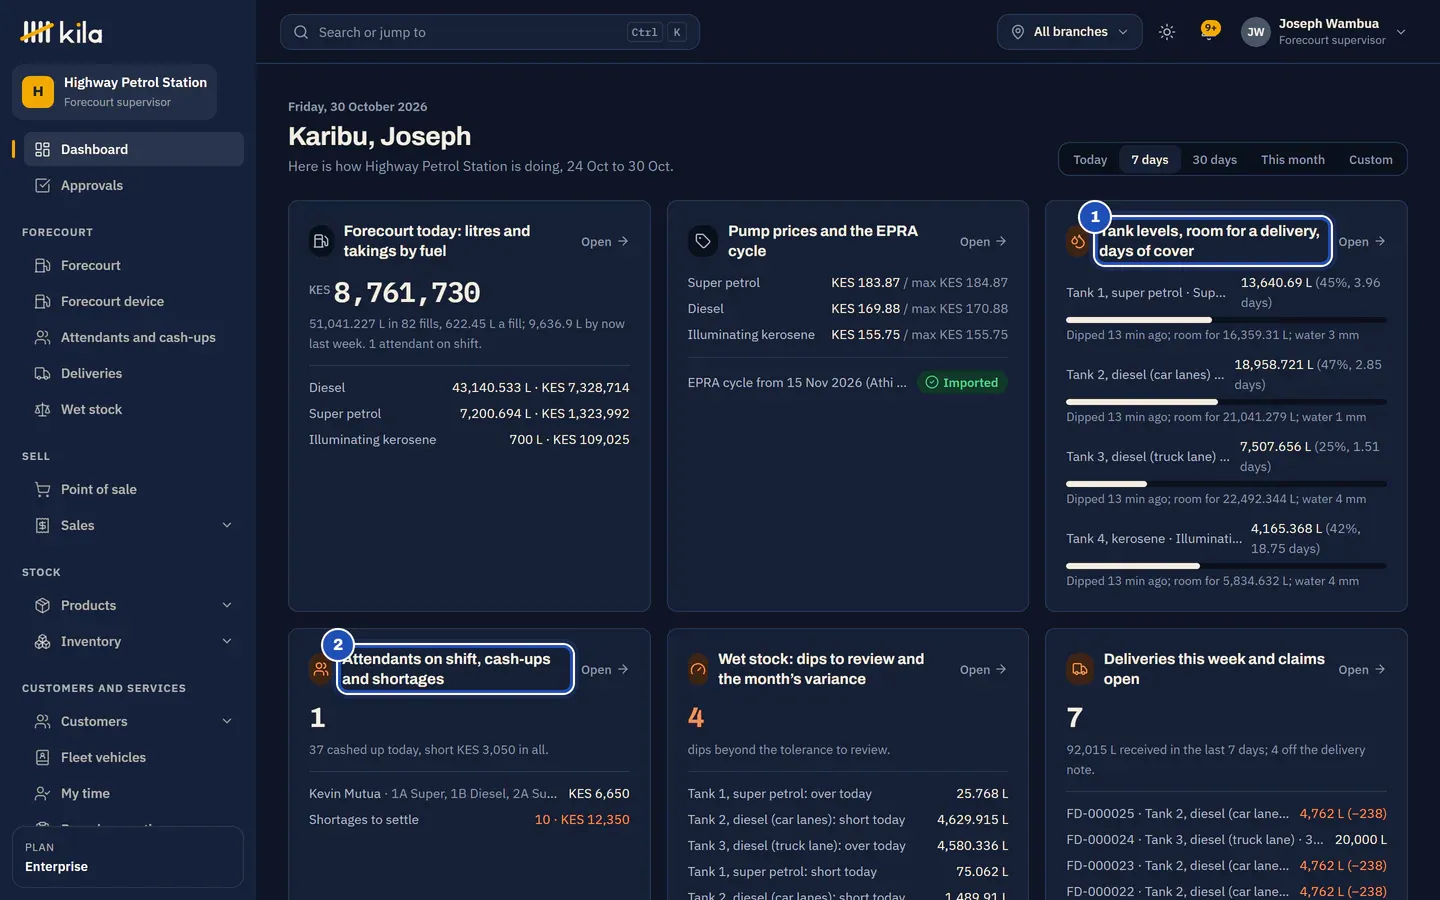This screenshot has width=1440, height=900.
Task: Click the search or jump to field
Action: coord(490,32)
